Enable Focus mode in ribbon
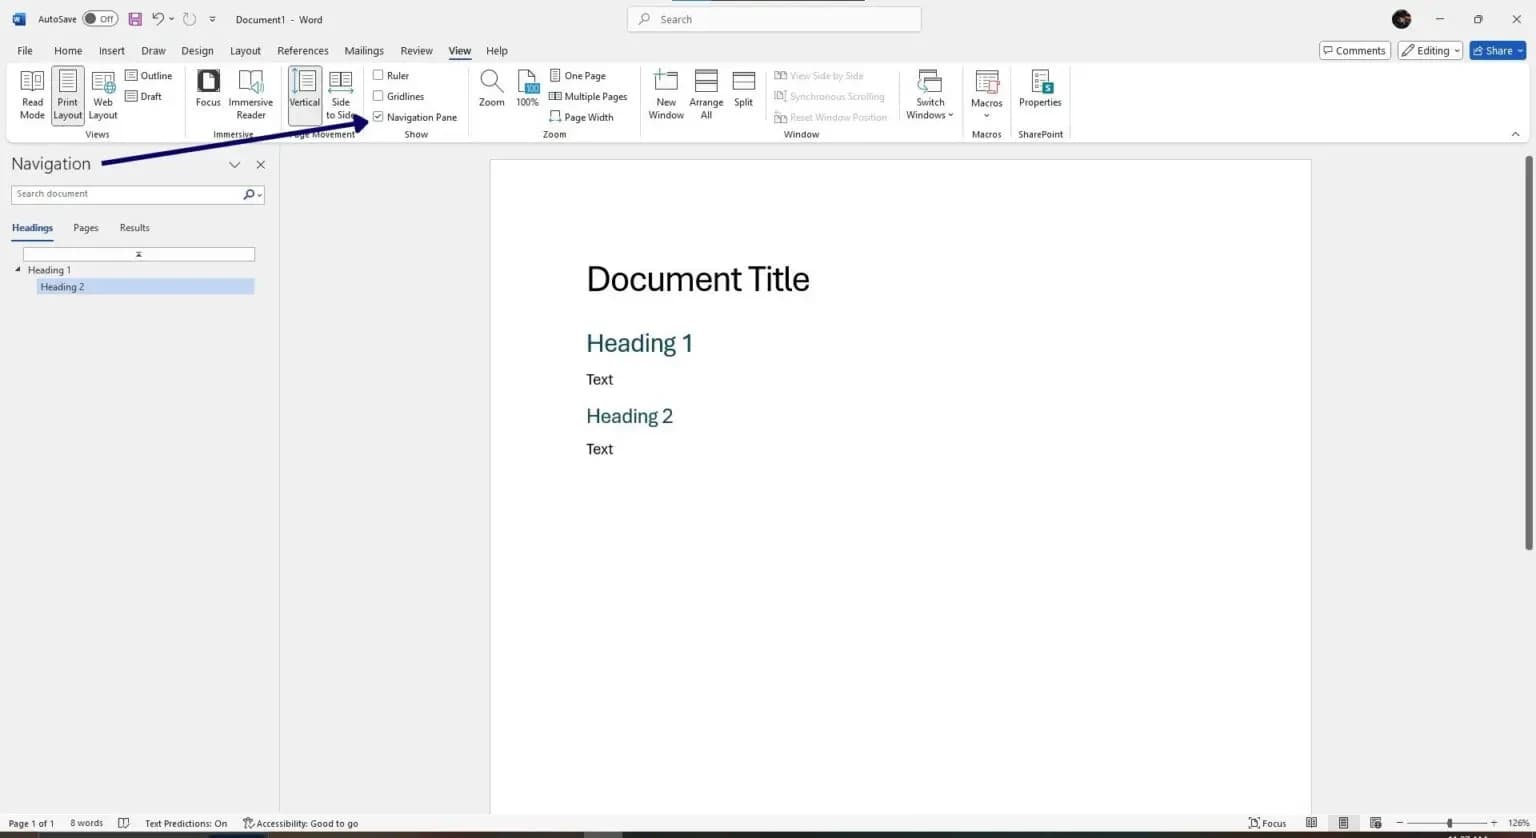1536x838 pixels. point(208,90)
